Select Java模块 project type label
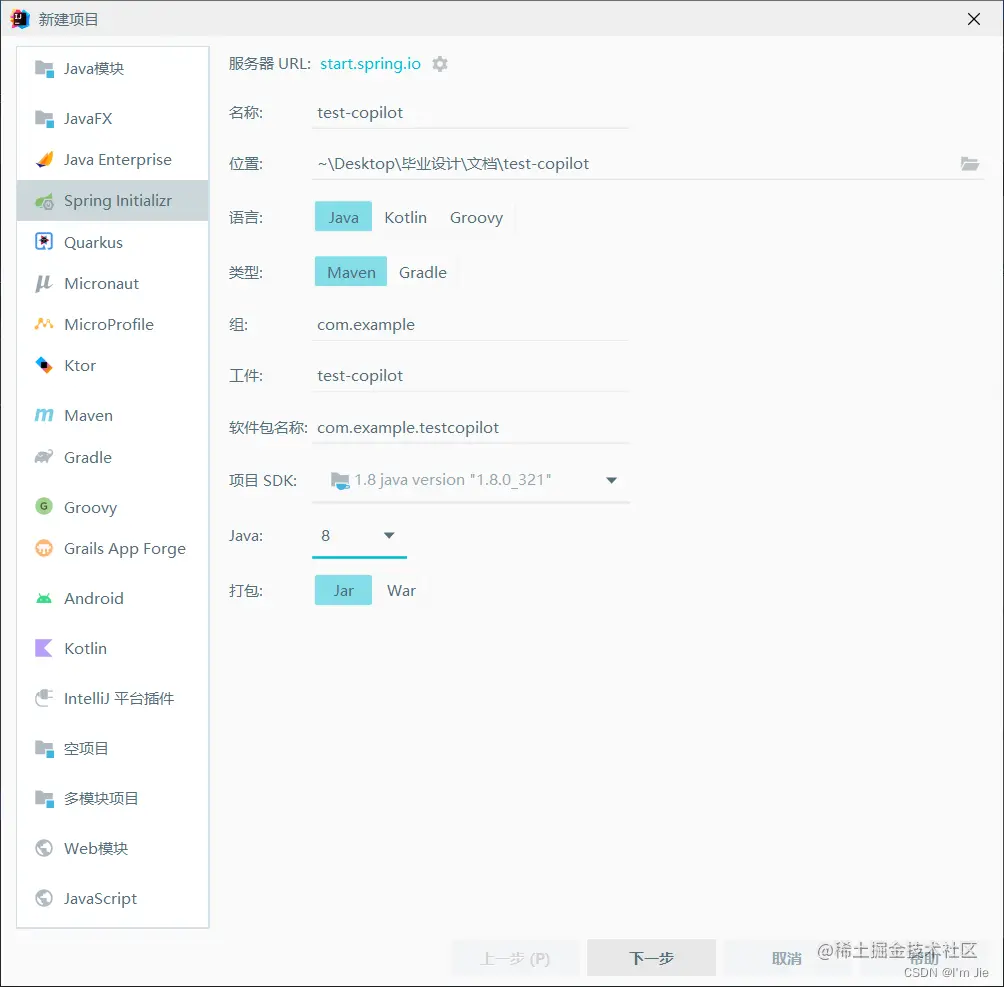This screenshot has width=1004, height=987. pyautogui.click(x=94, y=69)
